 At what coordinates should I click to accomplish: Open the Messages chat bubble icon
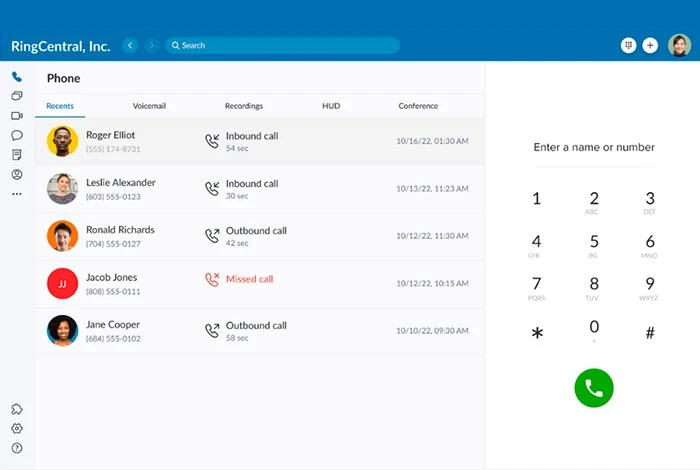pyautogui.click(x=17, y=135)
